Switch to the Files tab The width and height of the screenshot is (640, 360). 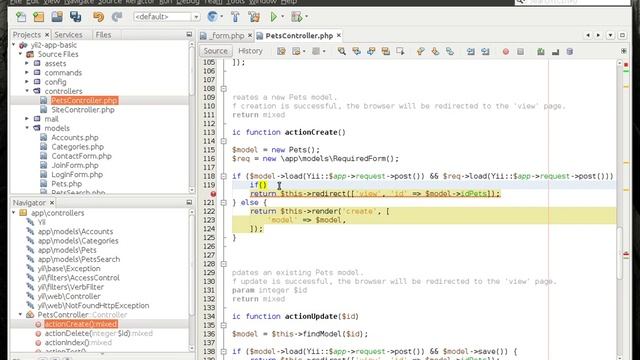[103, 35]
